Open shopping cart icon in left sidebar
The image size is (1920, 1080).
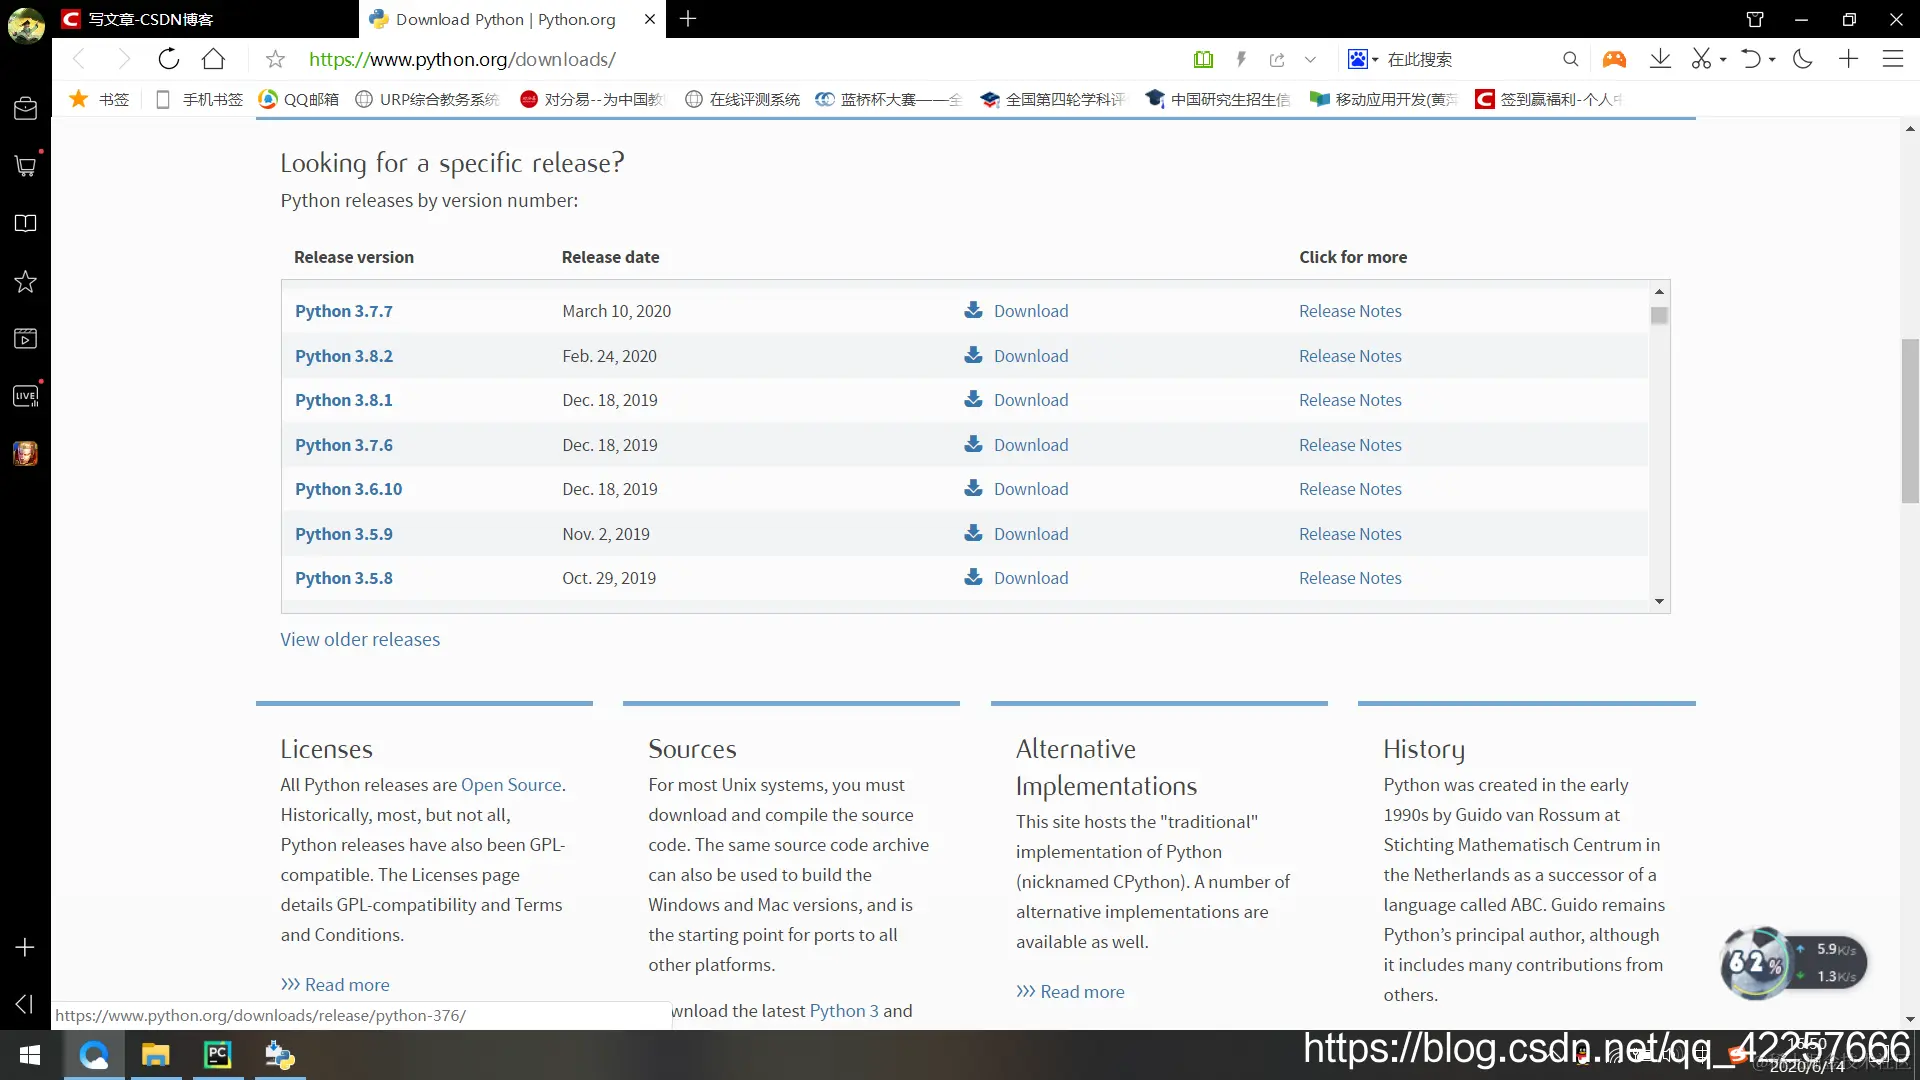(25, 166)
